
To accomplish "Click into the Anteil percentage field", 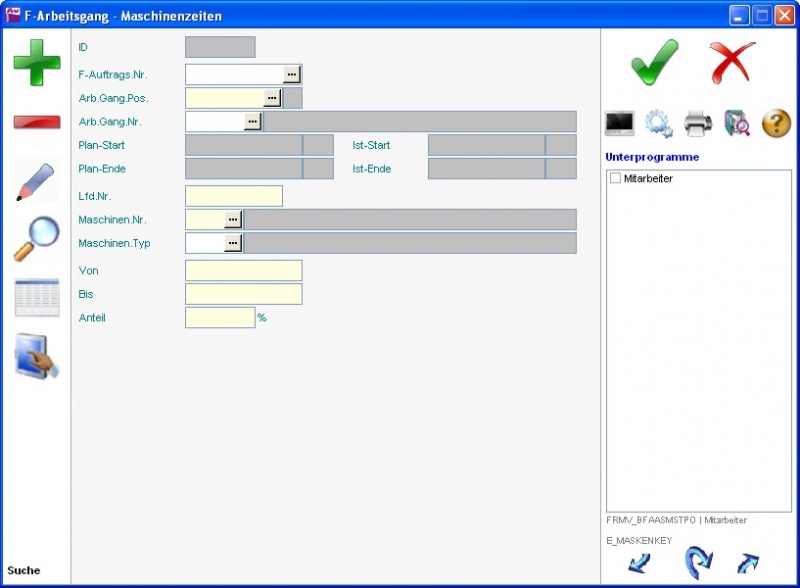I will (220, 318).
